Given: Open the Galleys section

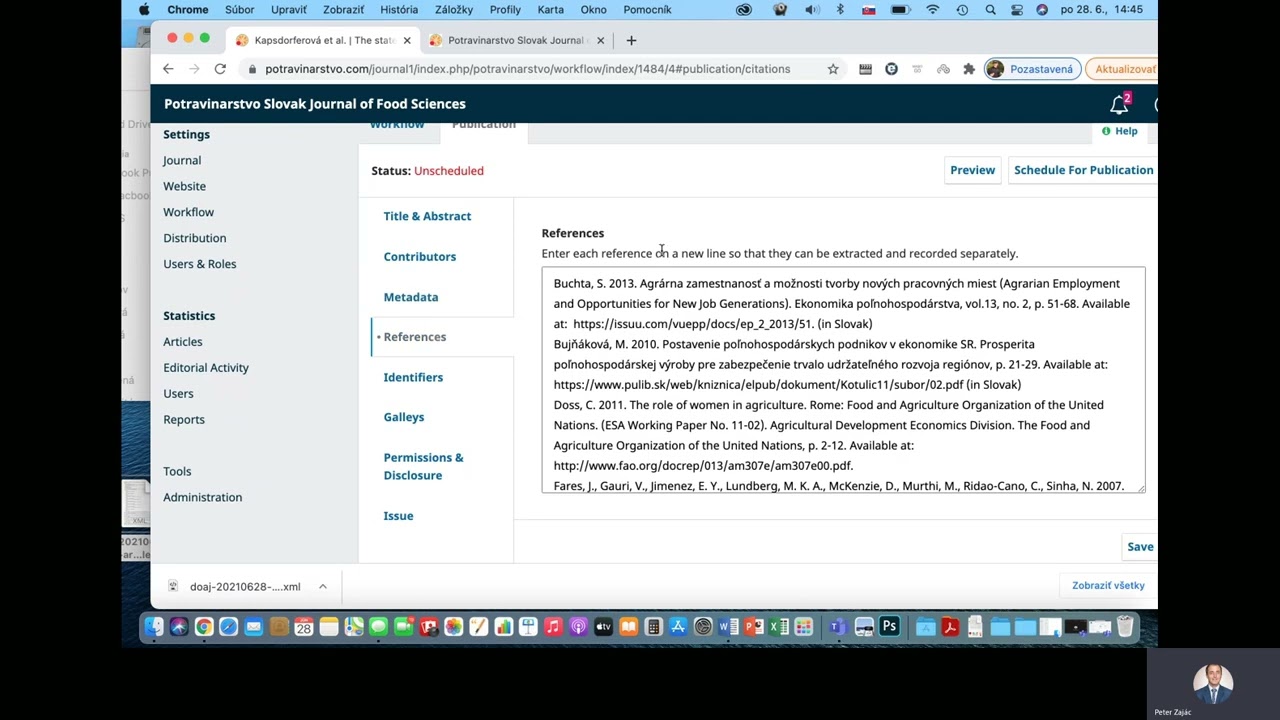Looking at the screenshot, I should (404, 417).
